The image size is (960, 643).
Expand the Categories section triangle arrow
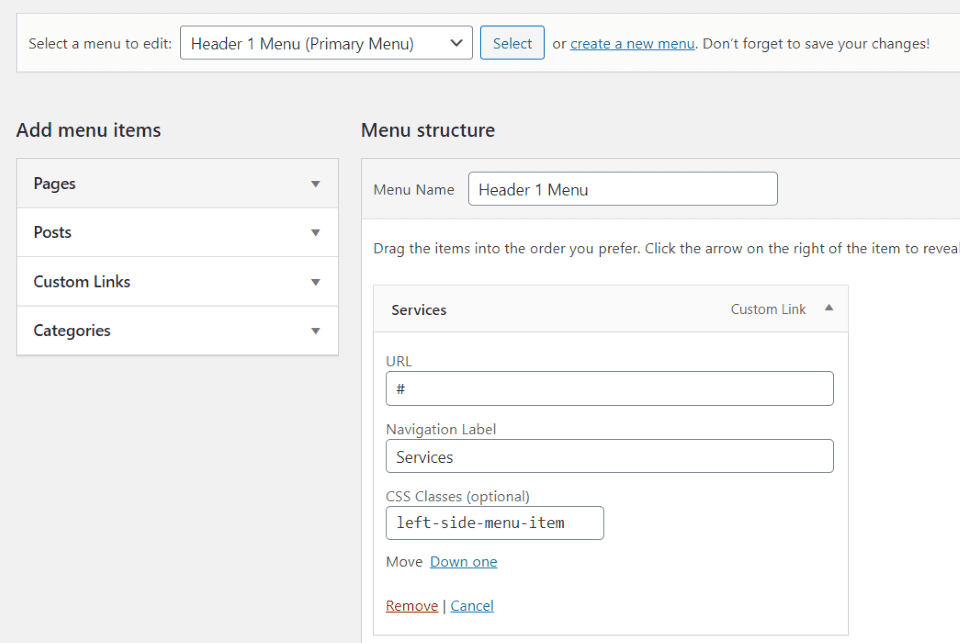click(315, 331)
